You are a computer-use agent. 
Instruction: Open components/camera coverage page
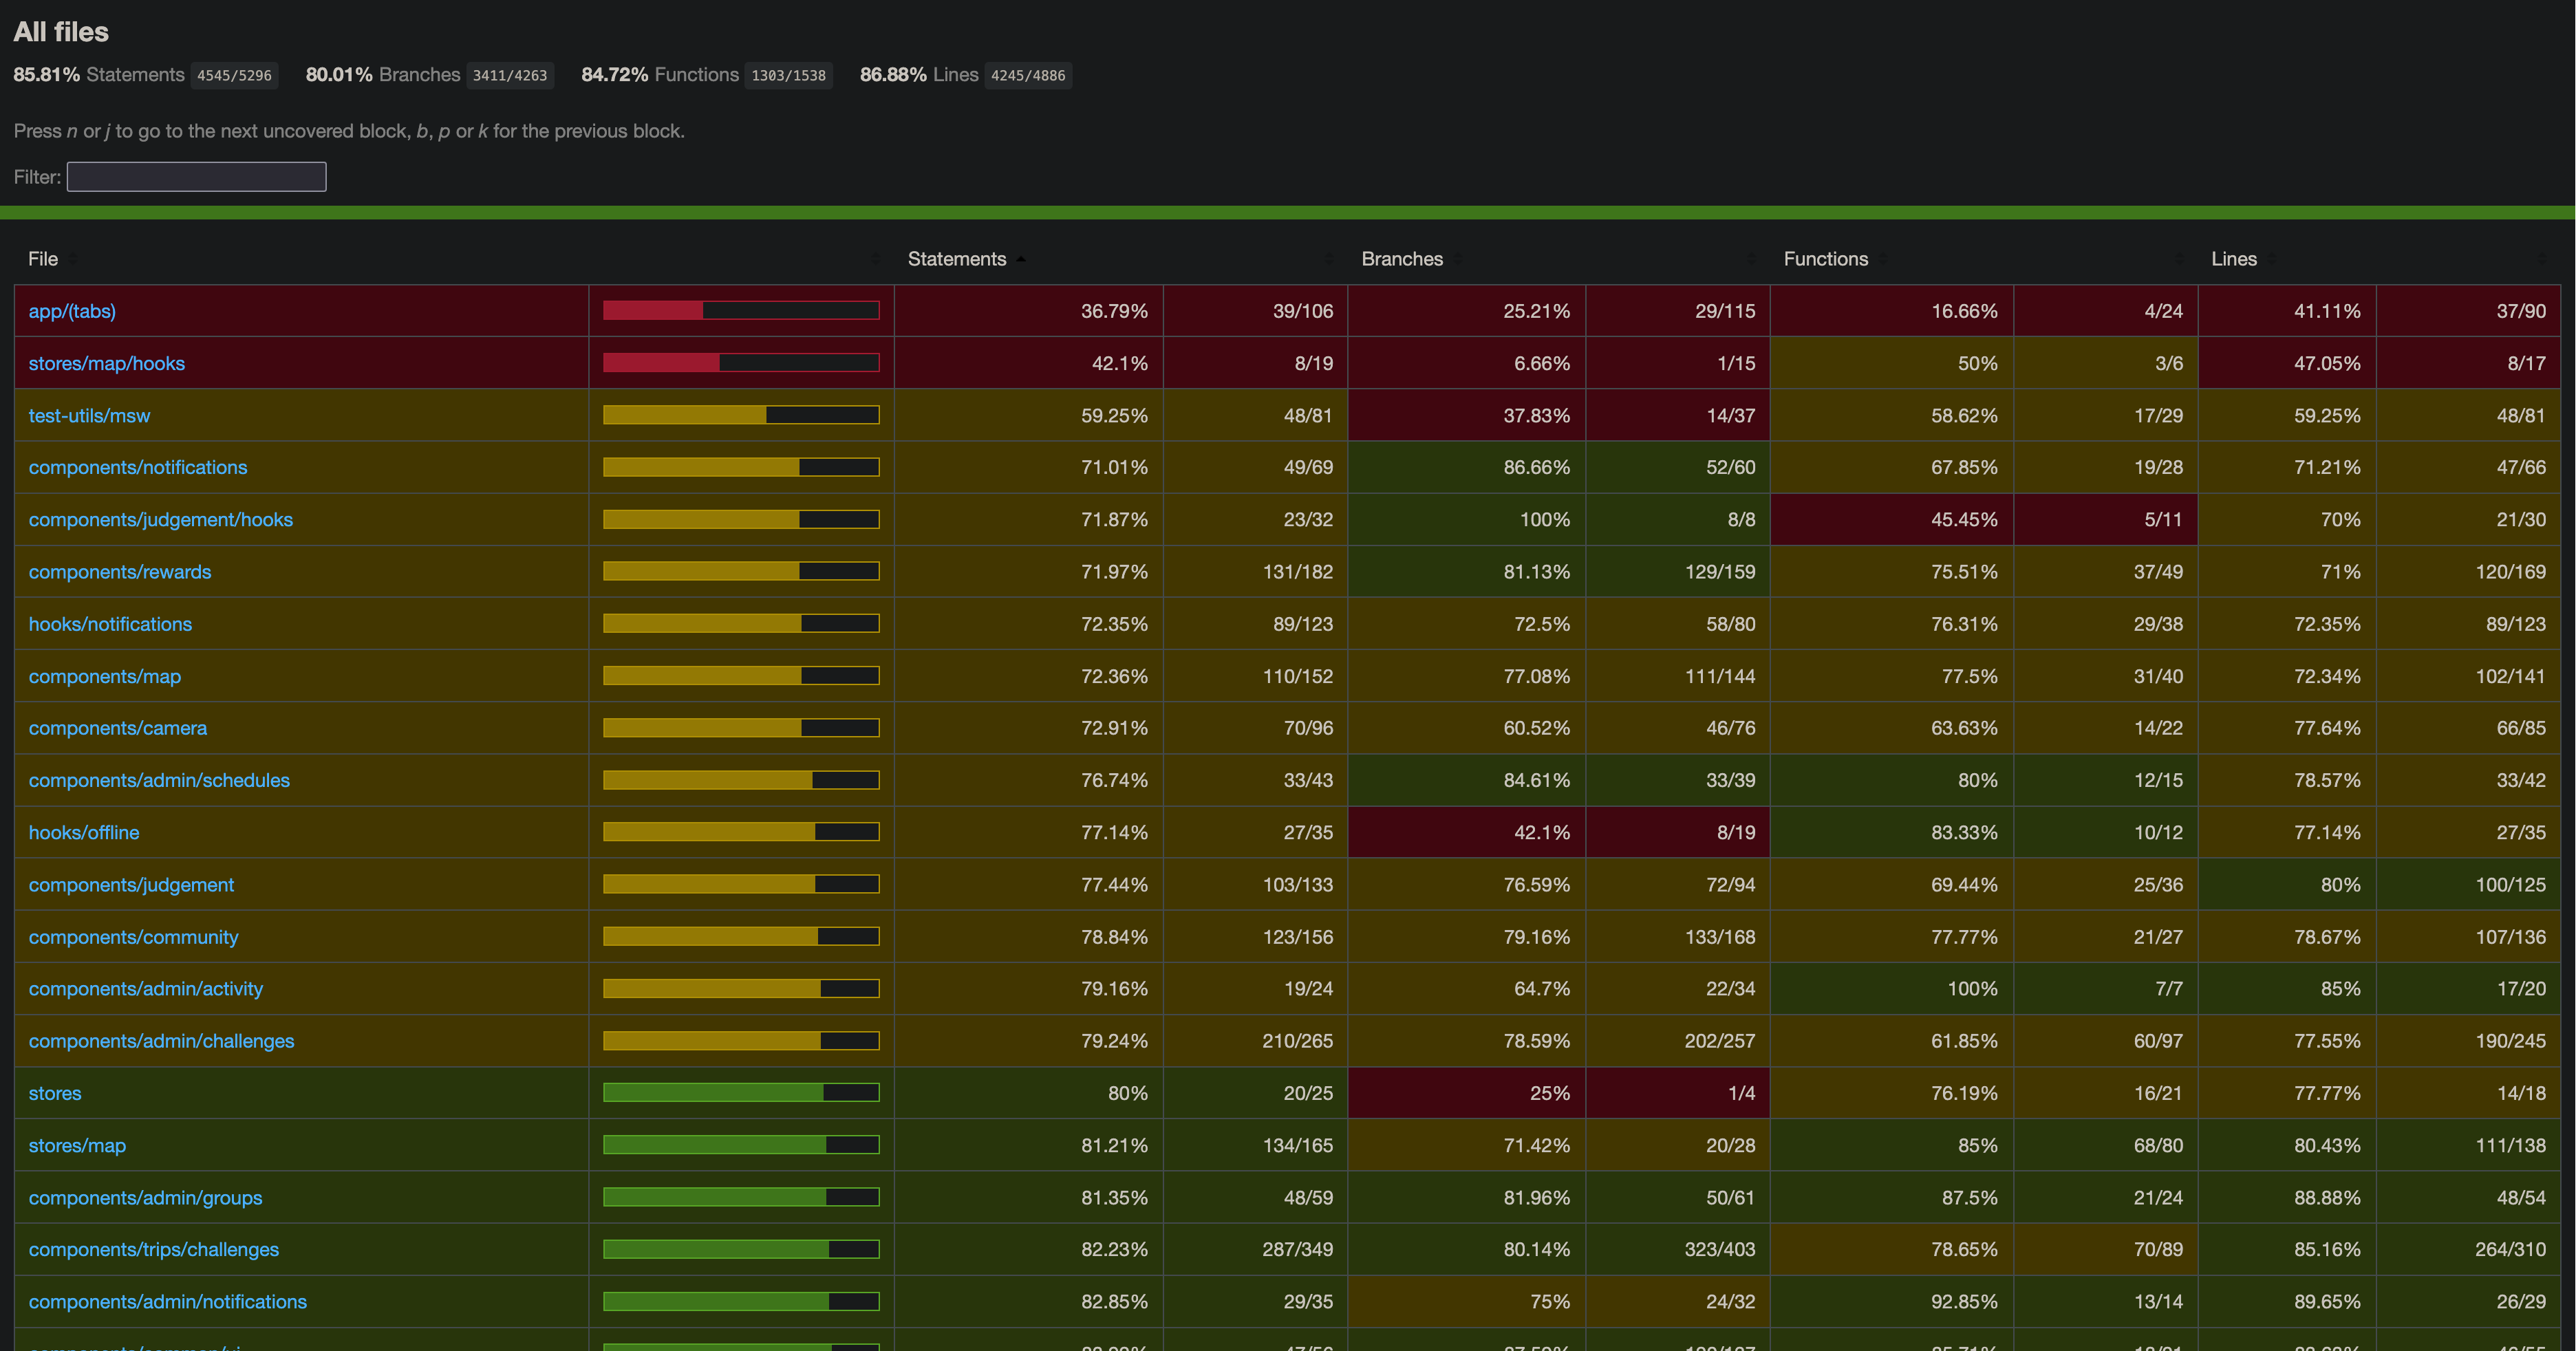118,728
